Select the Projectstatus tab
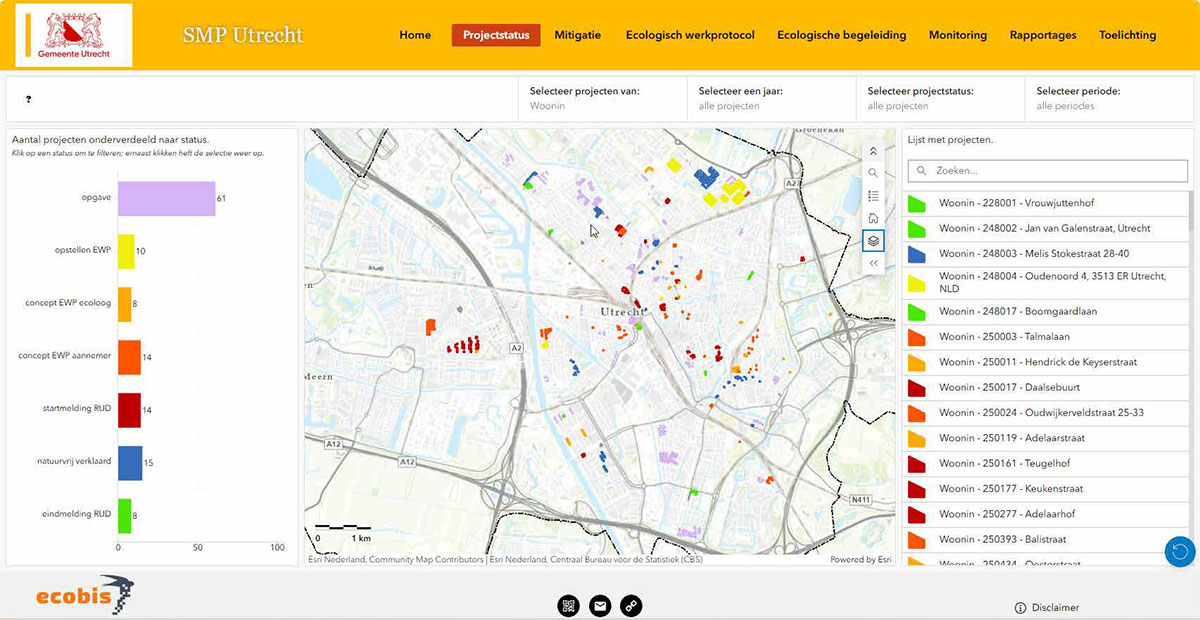1200x620 pixels. pos(496,35)
